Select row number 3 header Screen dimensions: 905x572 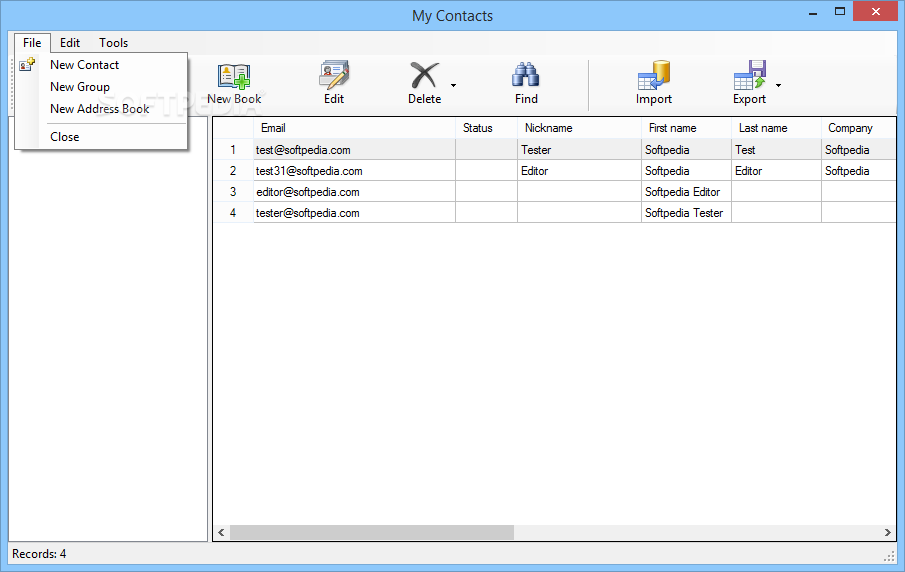tap(233, 192)
